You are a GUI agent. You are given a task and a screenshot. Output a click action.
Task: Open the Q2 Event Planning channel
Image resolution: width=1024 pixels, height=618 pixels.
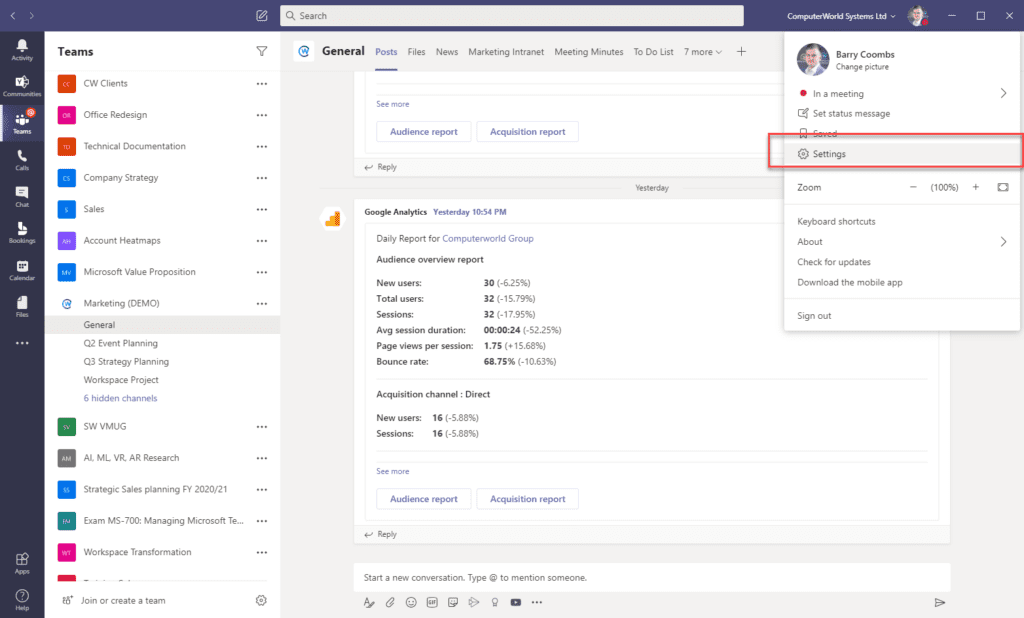pos(120,343)
